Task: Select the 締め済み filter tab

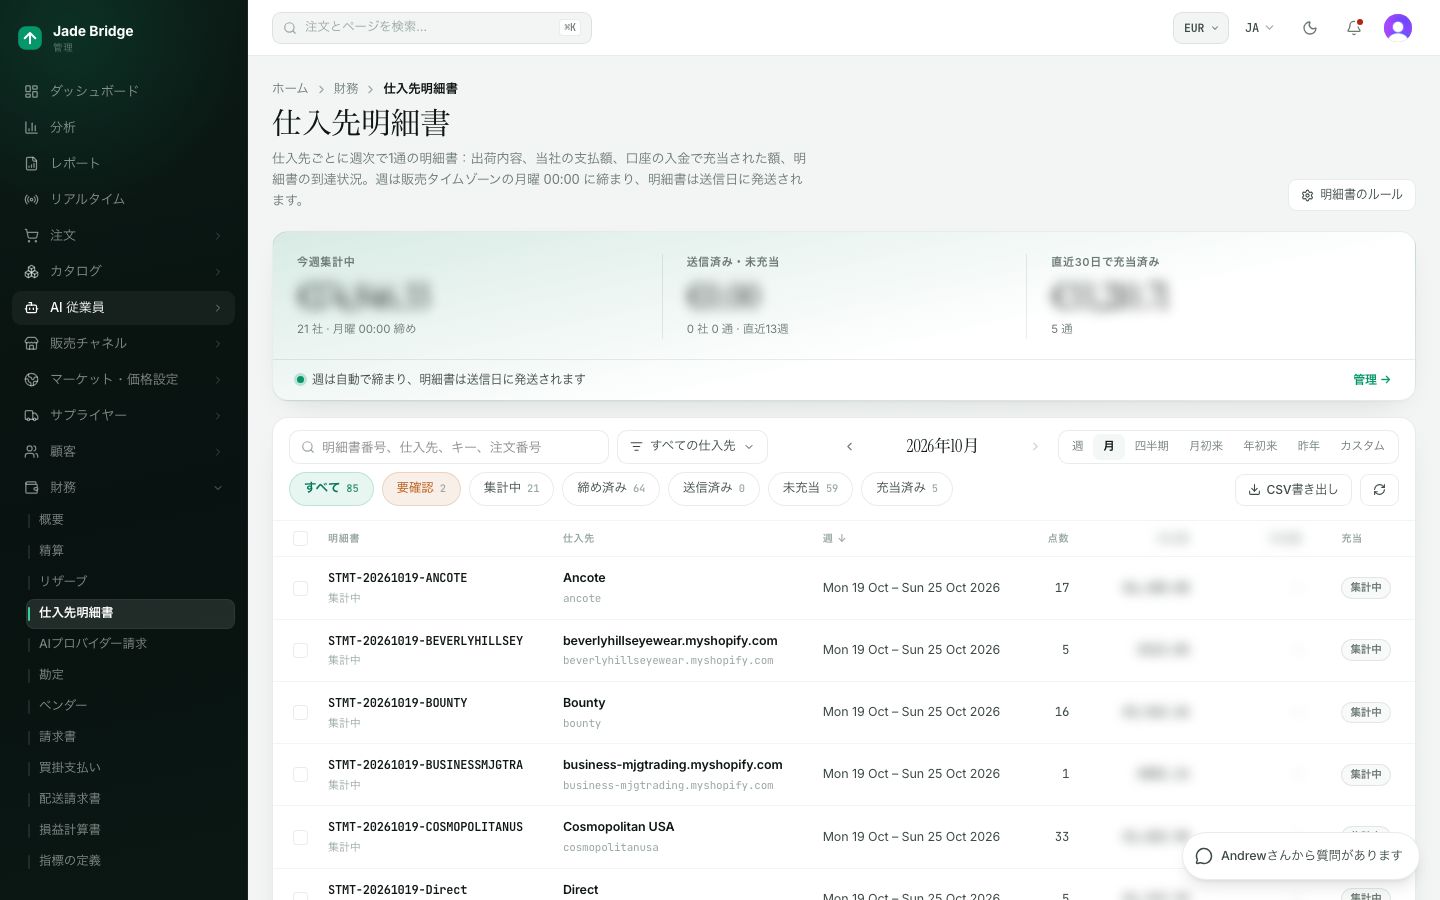Action: coord(611,488)
